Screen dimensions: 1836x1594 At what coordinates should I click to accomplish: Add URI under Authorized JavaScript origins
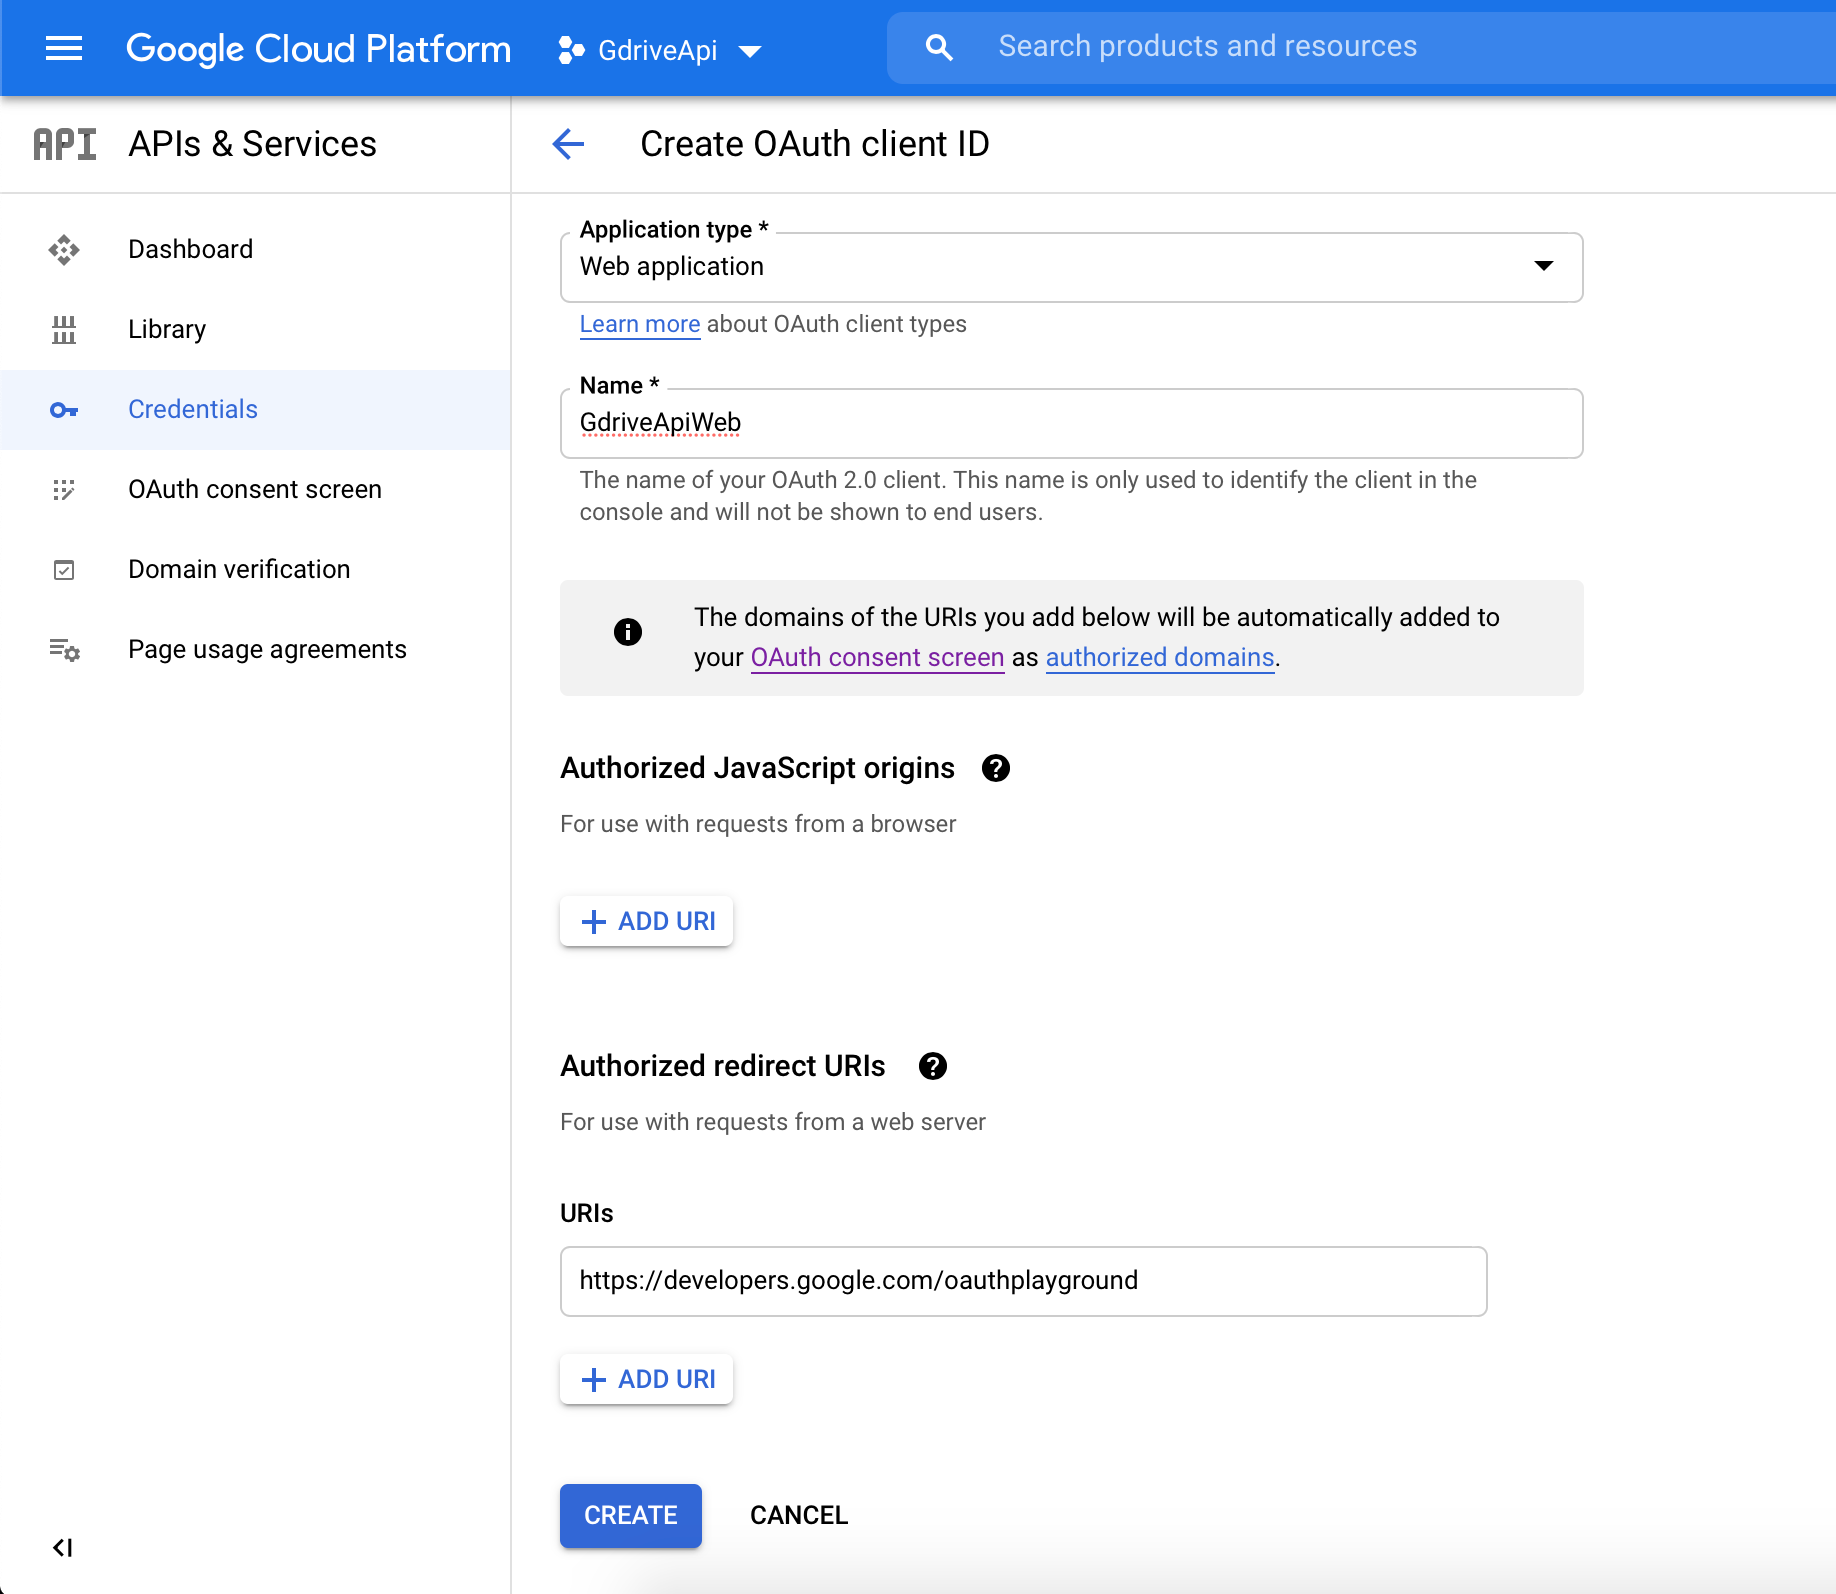[647, 921]
